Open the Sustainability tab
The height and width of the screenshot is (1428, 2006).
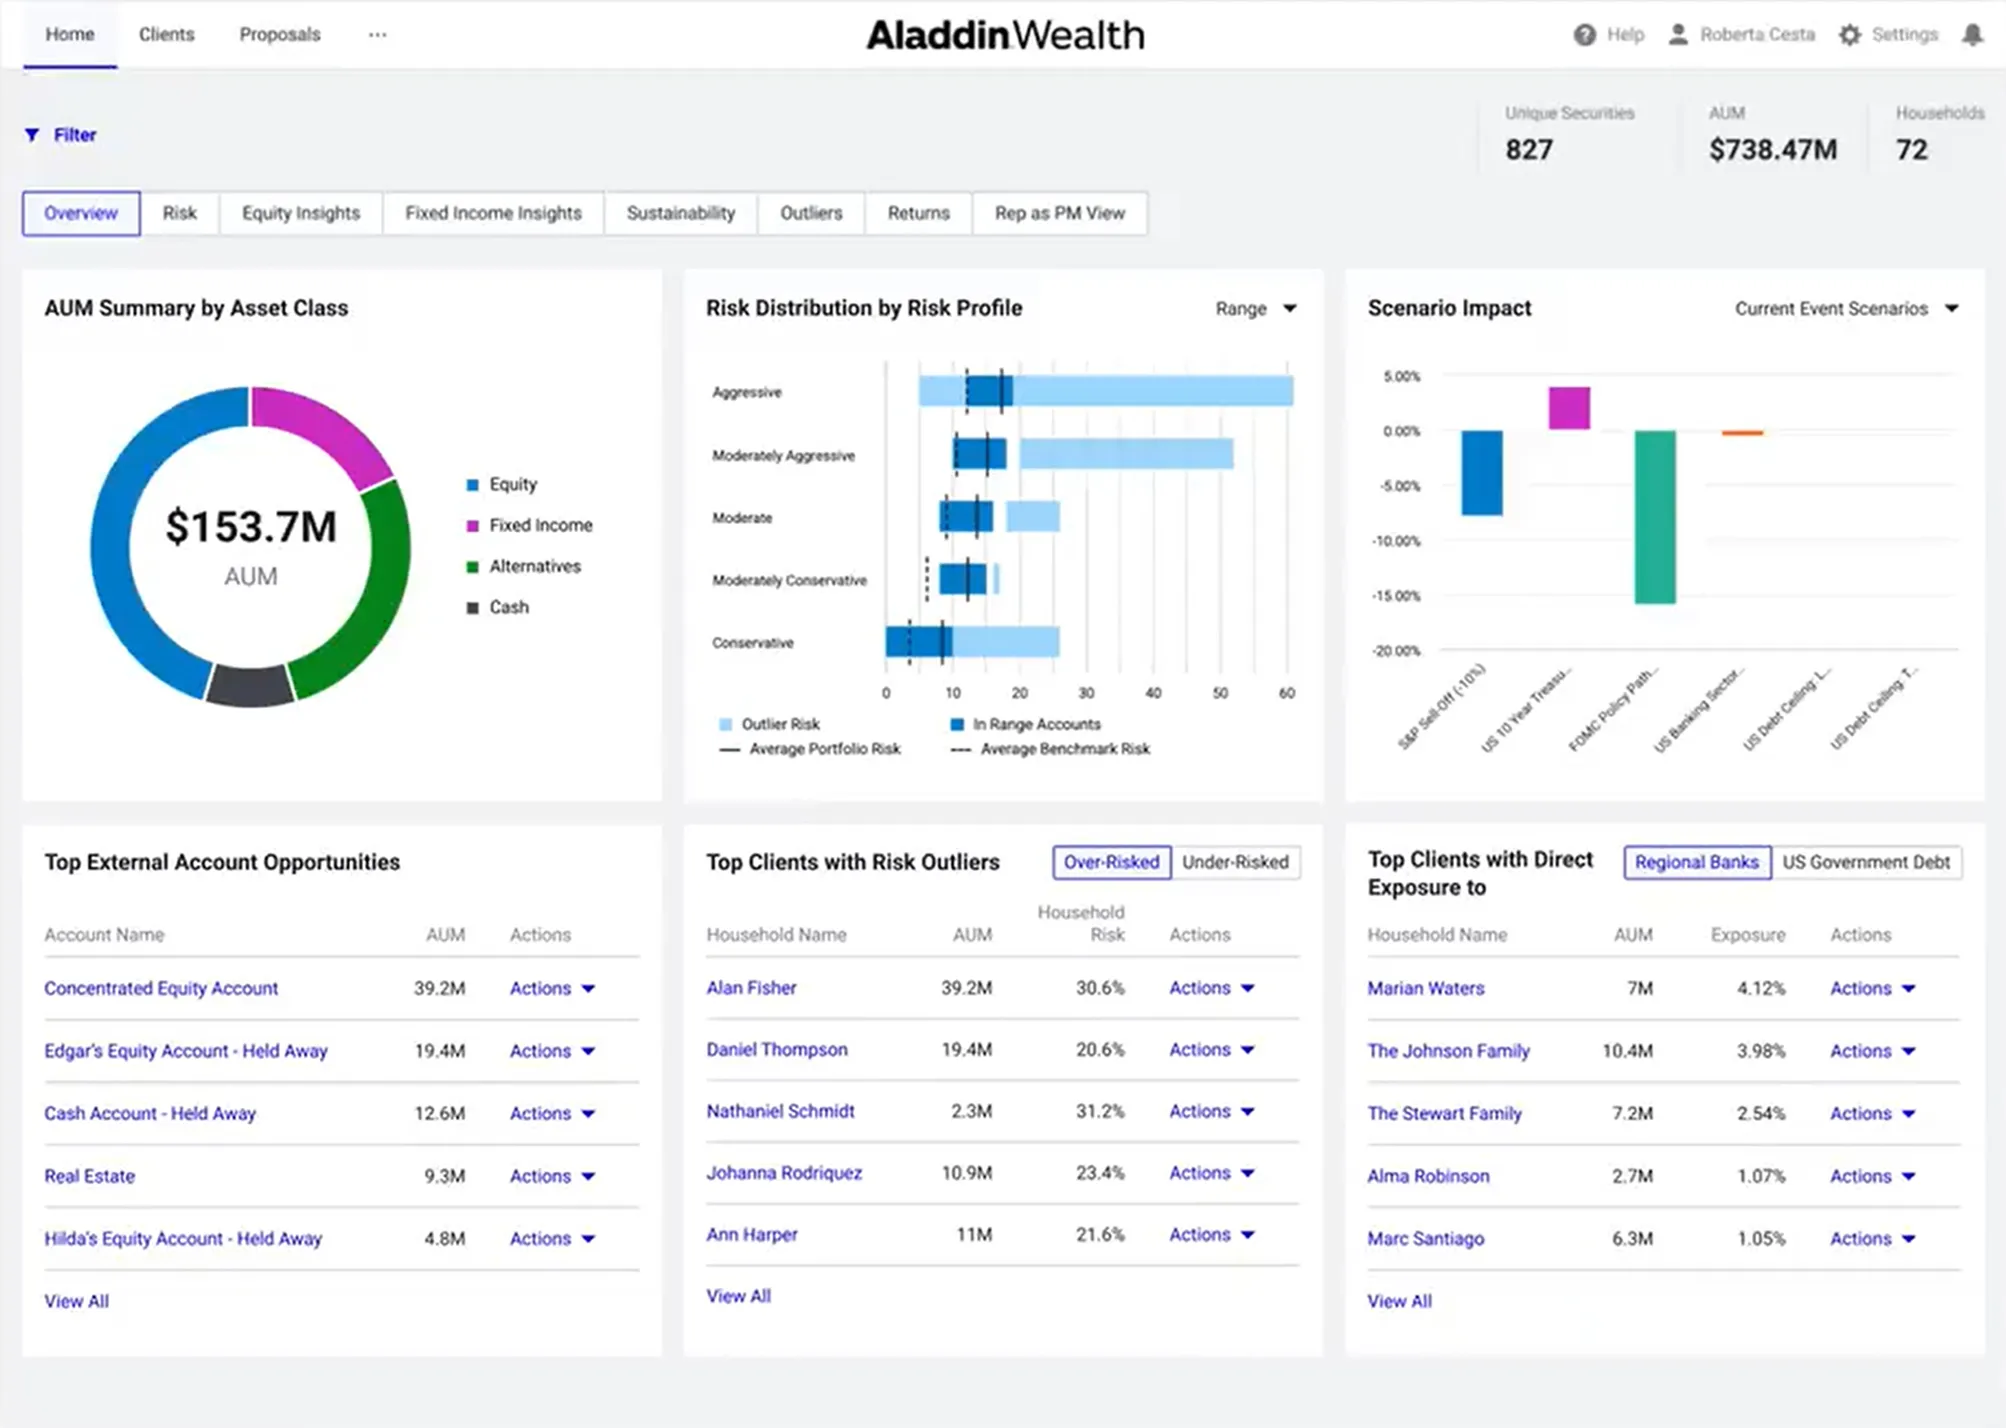click(x=681, y=212)
